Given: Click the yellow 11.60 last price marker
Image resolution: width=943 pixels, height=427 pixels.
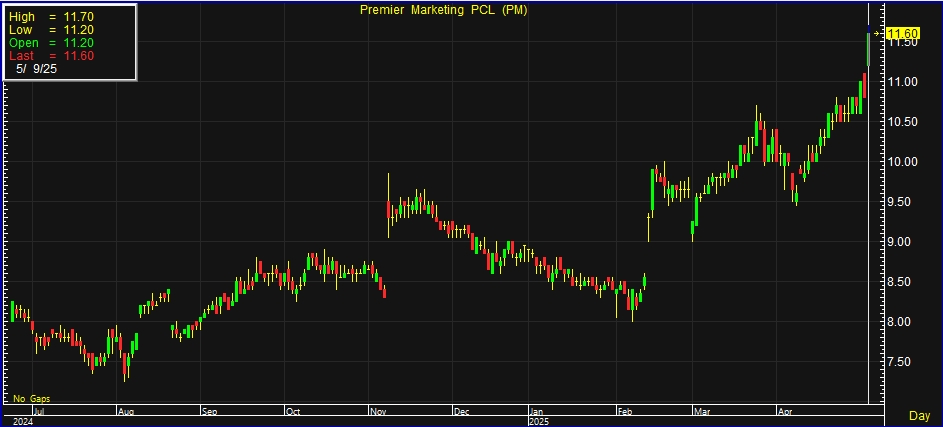Looking at the screenshot, I should pos(901,34).
